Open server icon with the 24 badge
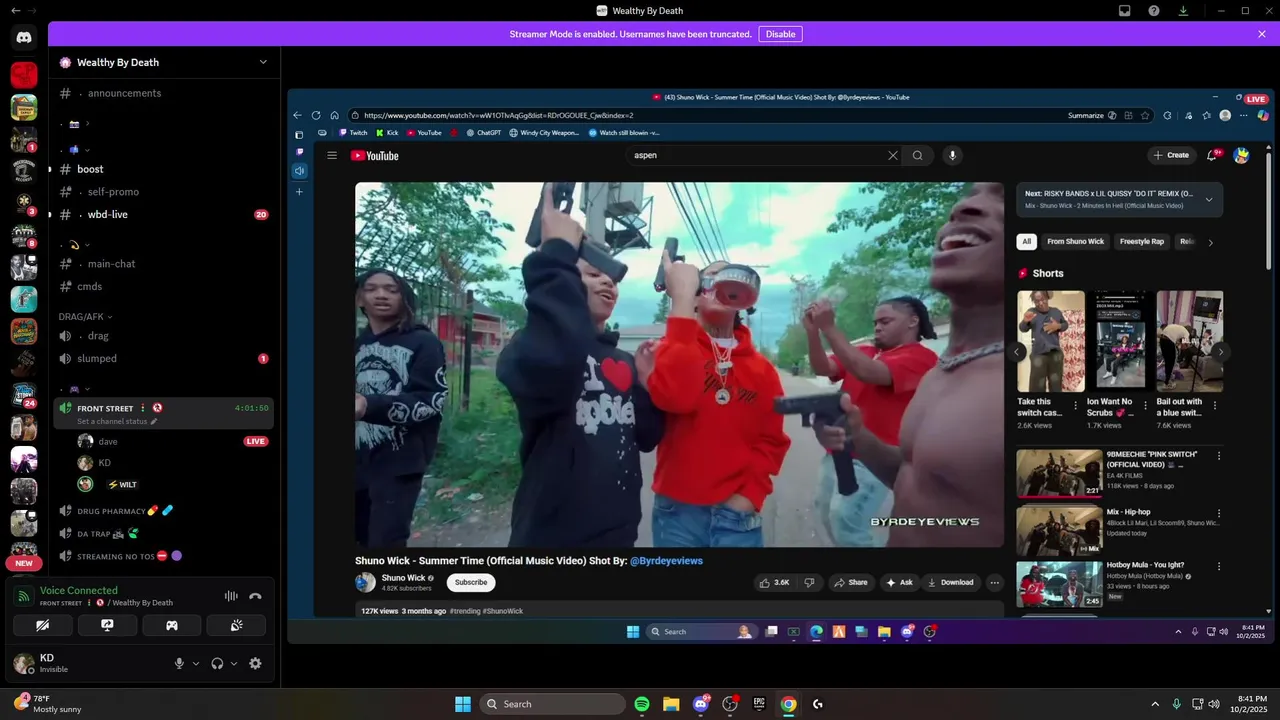This screenshot has width=1280, height=720. [24, 395]
